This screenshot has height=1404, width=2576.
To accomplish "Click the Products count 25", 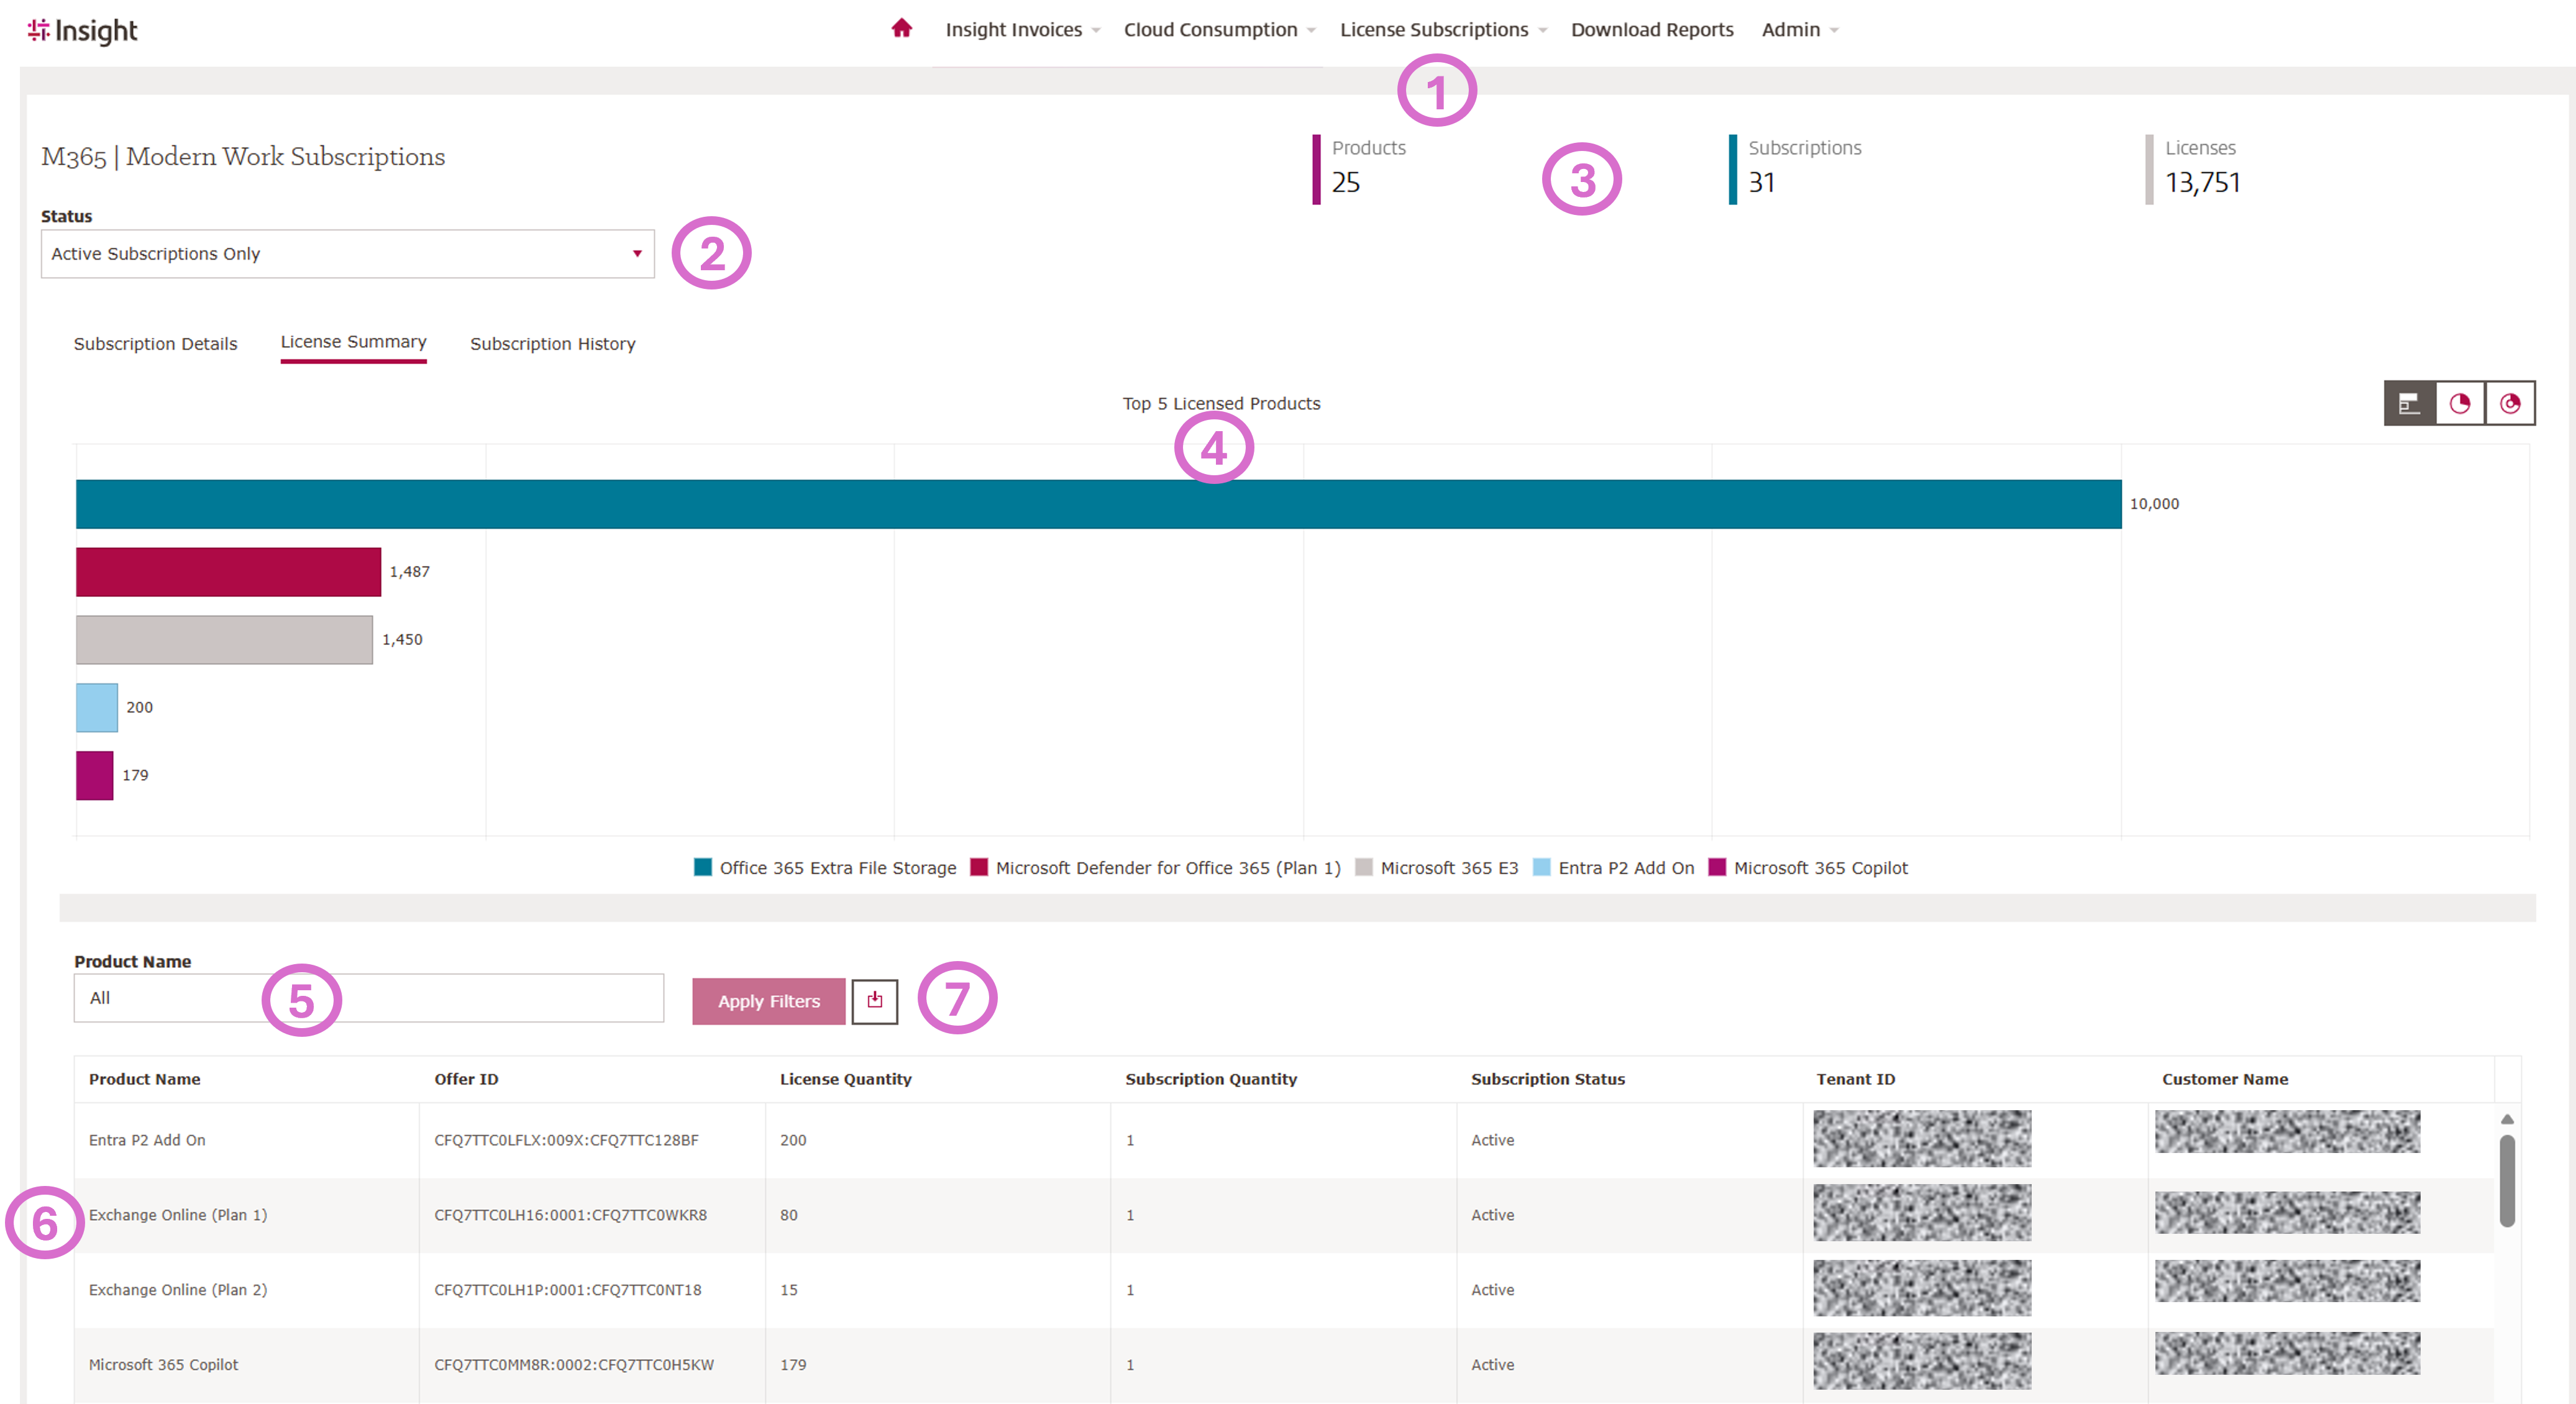I will tap(1345, 182).
